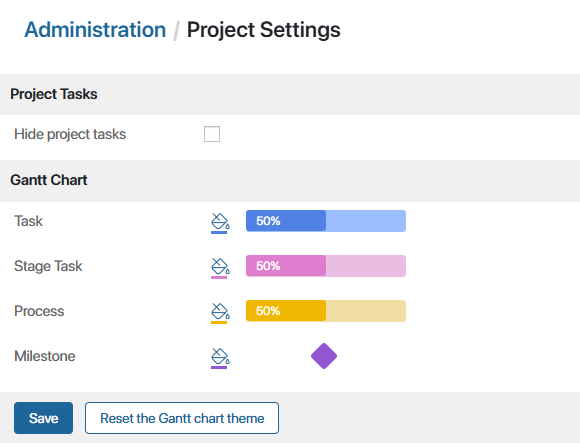Select the purple Milestone diamond preview
The height and width of the screenshot is (443, 580).
point(324,356)
